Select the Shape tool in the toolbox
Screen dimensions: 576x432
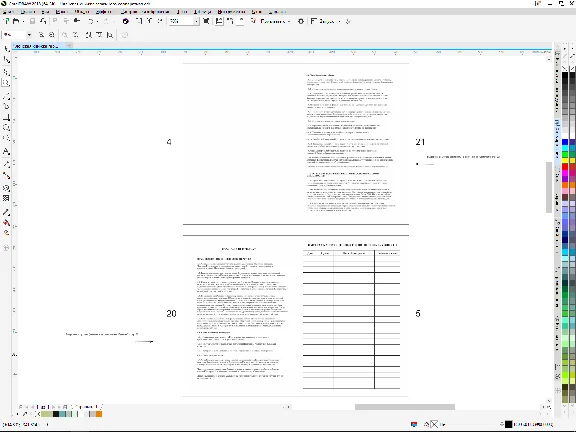(x=6, y=60)
